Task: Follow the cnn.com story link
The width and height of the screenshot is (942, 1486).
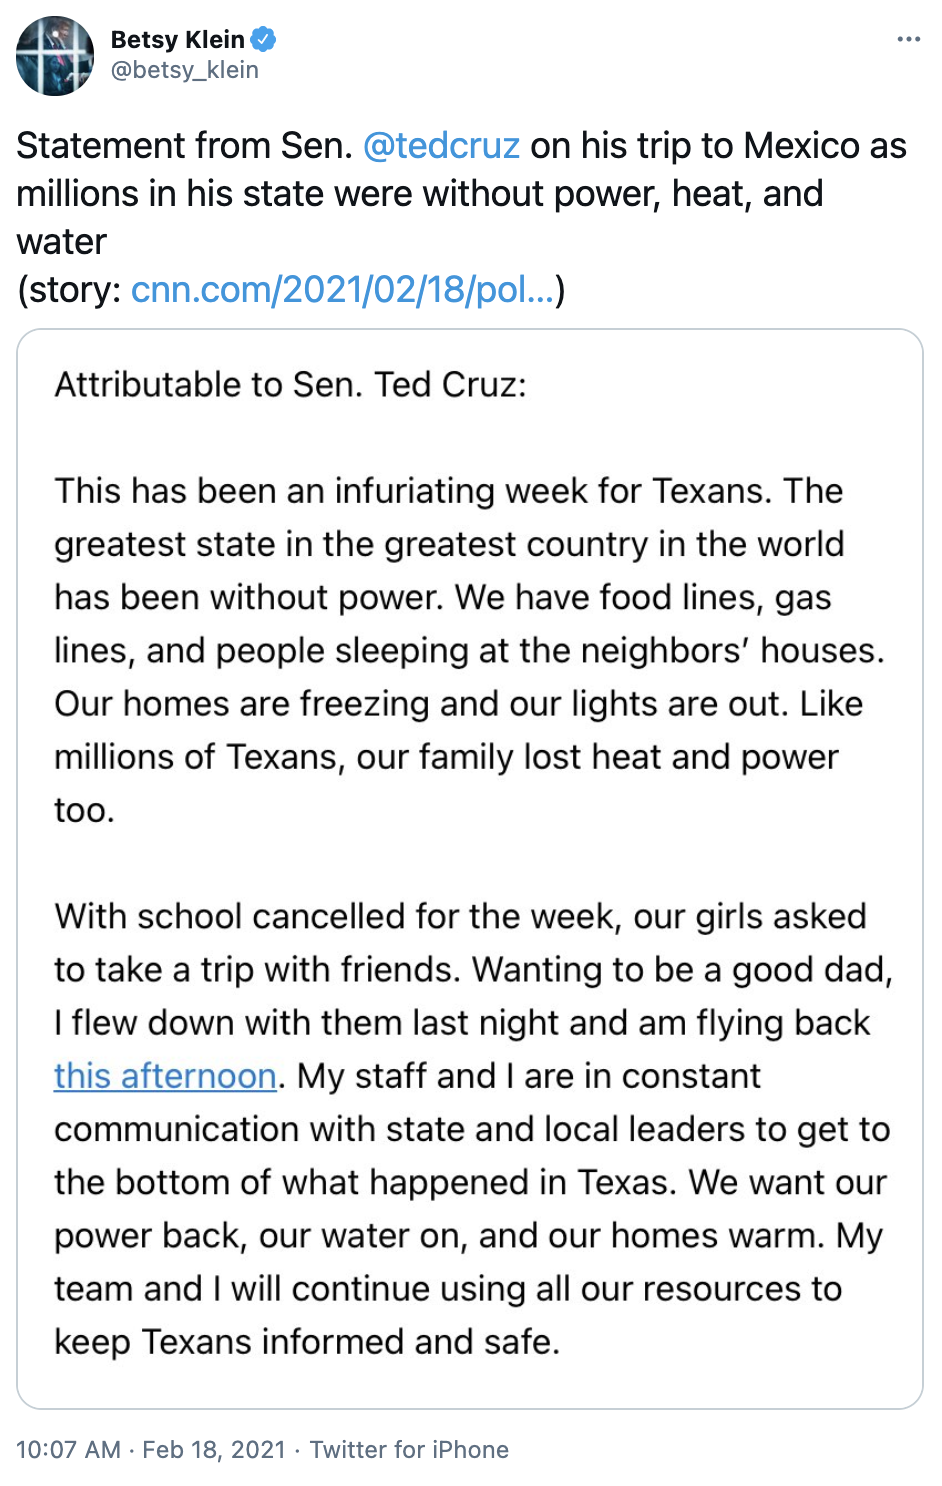Action: (x=342, y=290)
